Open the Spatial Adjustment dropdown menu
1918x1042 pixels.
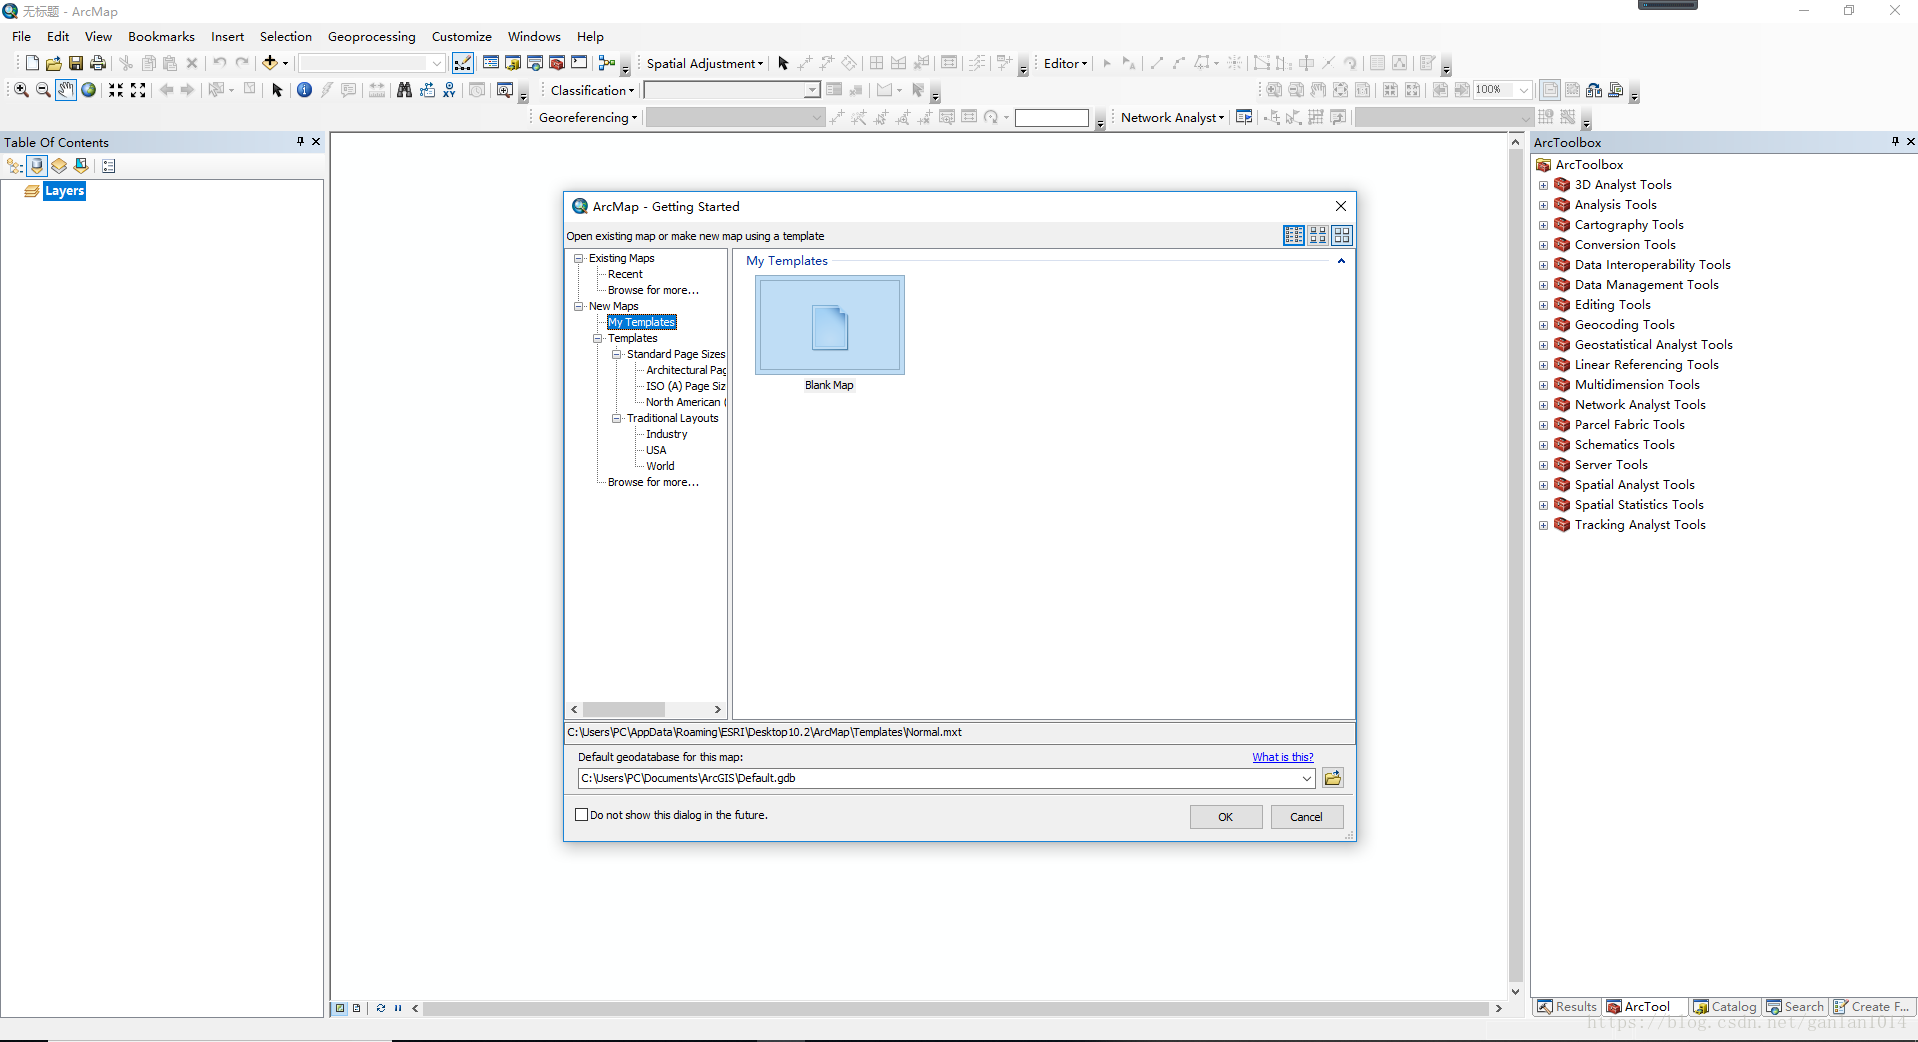pyautogui.click(x=704, y=63)
